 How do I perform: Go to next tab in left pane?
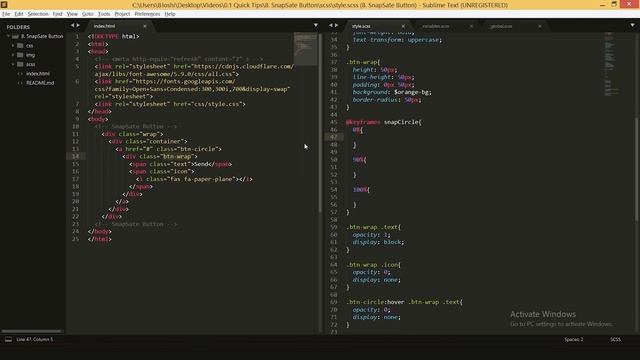tap(78, 25)
